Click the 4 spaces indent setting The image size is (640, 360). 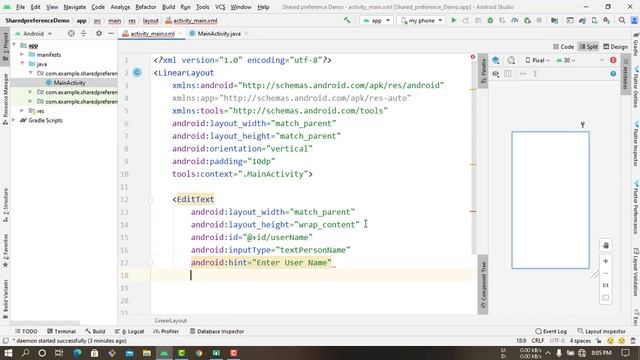(x=580, y=341)
